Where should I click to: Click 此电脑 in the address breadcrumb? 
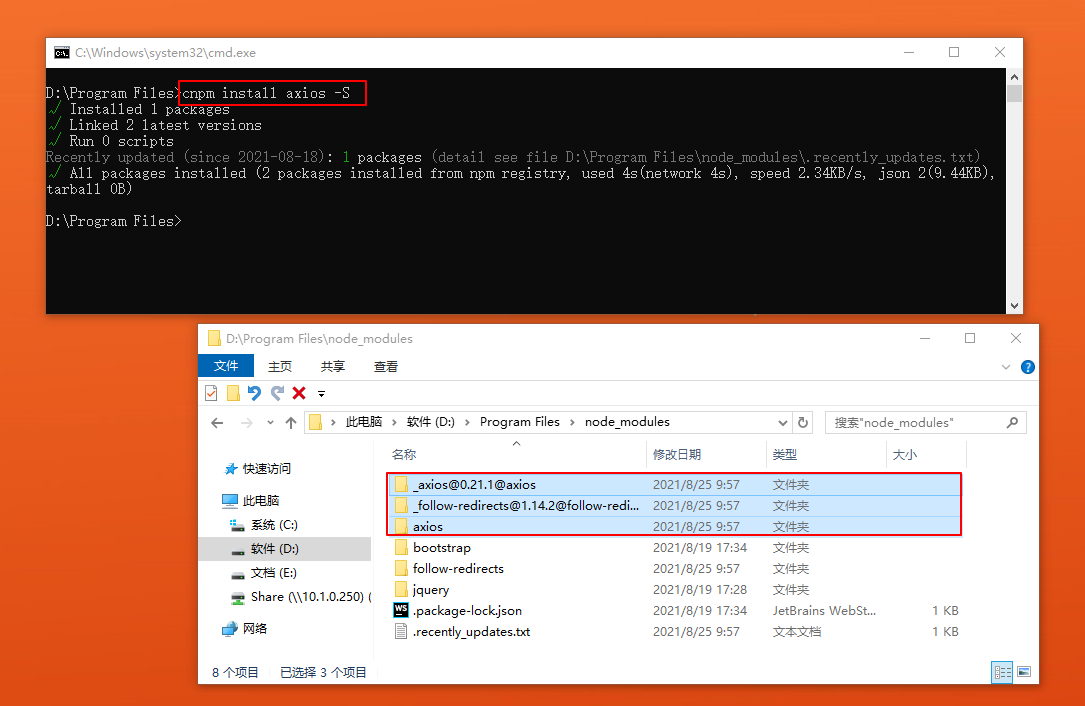pos(364,422)
